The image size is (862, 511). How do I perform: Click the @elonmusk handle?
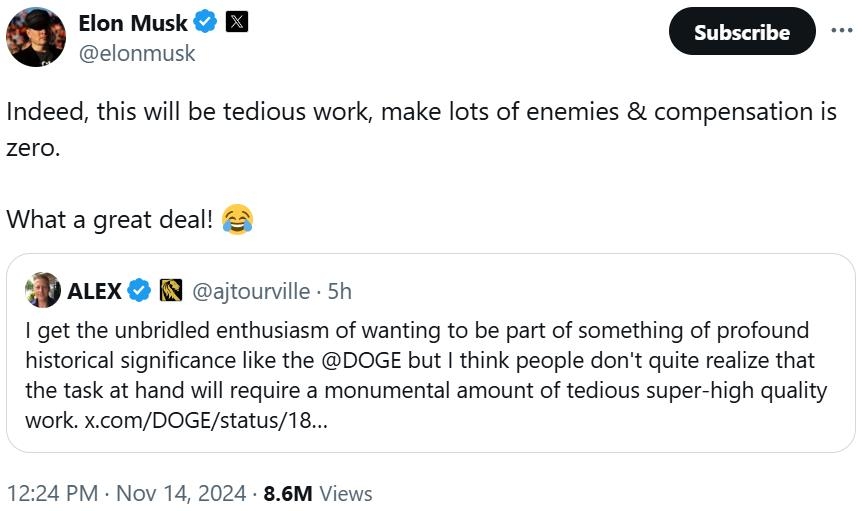click(x=137, y=54)
